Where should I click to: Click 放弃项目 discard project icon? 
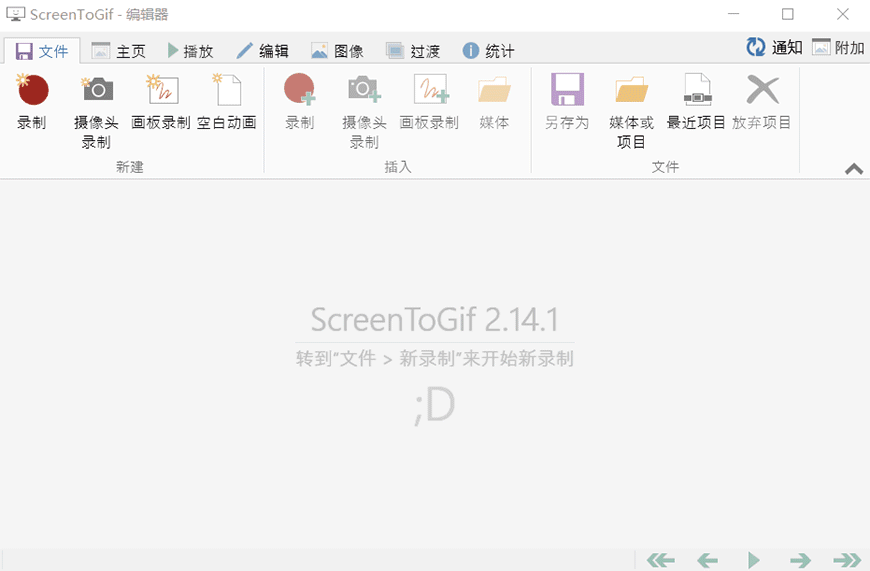(x=762, y=91)
